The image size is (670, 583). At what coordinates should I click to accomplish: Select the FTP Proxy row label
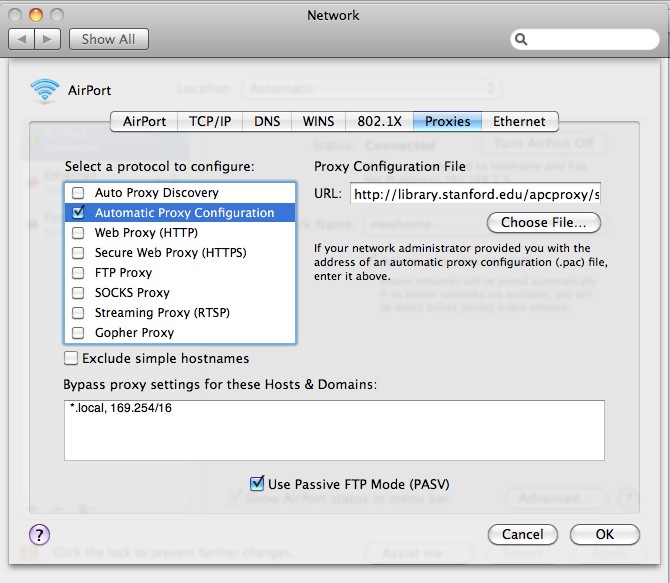pos(123,273)
